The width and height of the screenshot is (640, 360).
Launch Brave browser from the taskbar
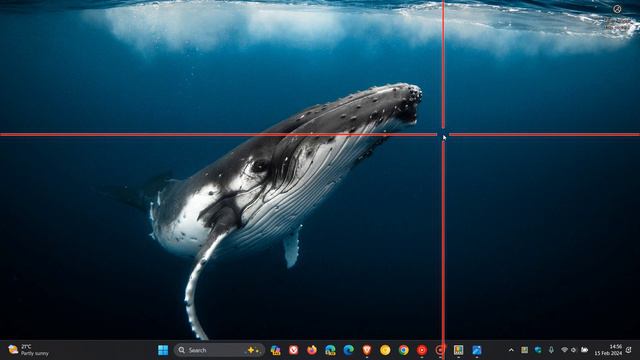tap(367, 350)
